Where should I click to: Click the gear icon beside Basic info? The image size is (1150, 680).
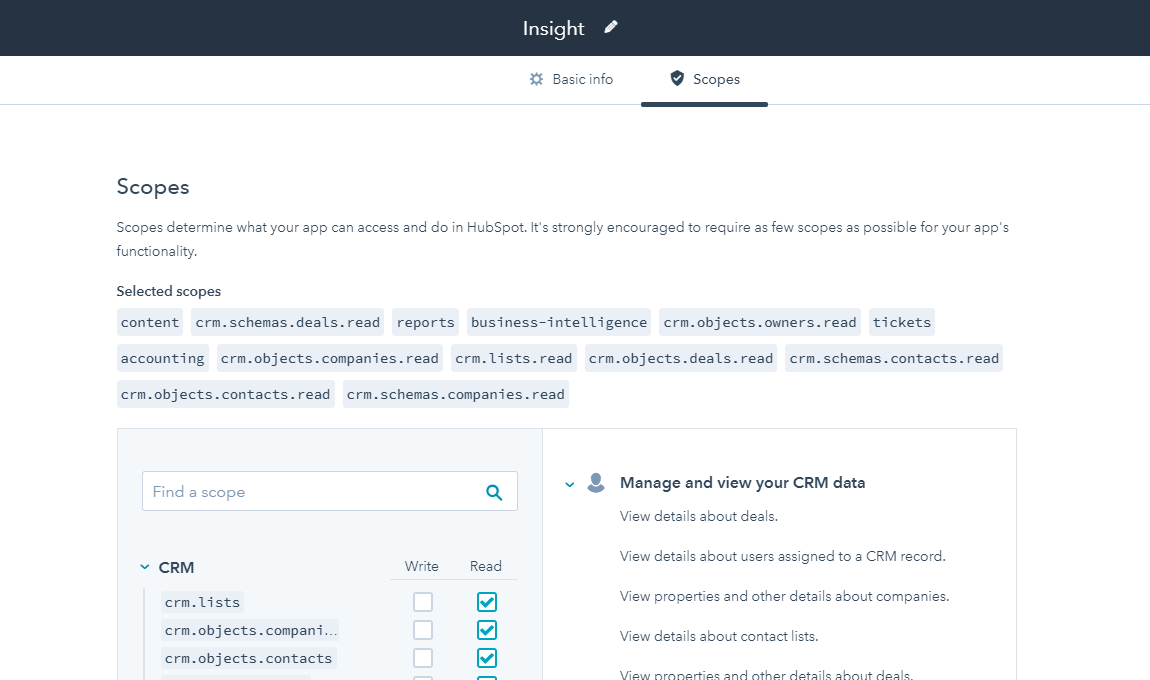pos(535,78)
